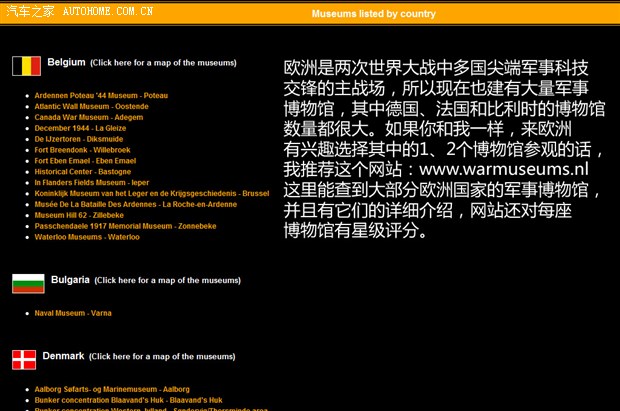Click the Bulgaria flag icon
The width and height of the screenshot is (620, 411).
tap(27, 283)
